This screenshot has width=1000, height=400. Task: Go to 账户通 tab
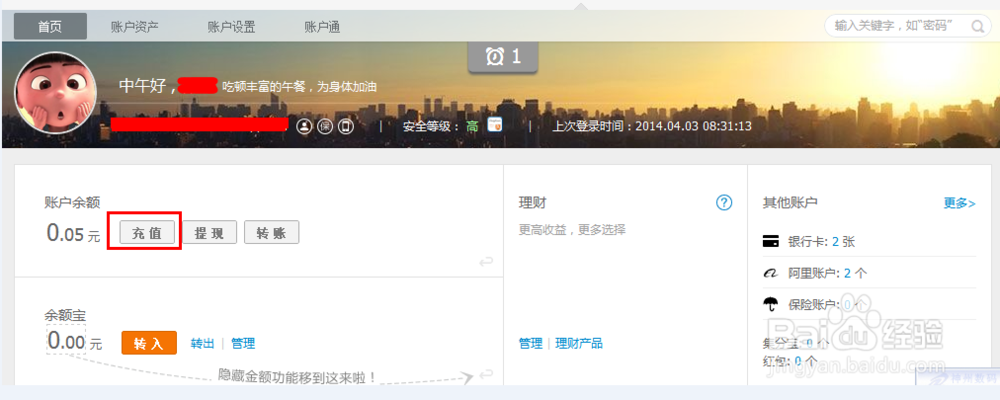coord(322,27)
